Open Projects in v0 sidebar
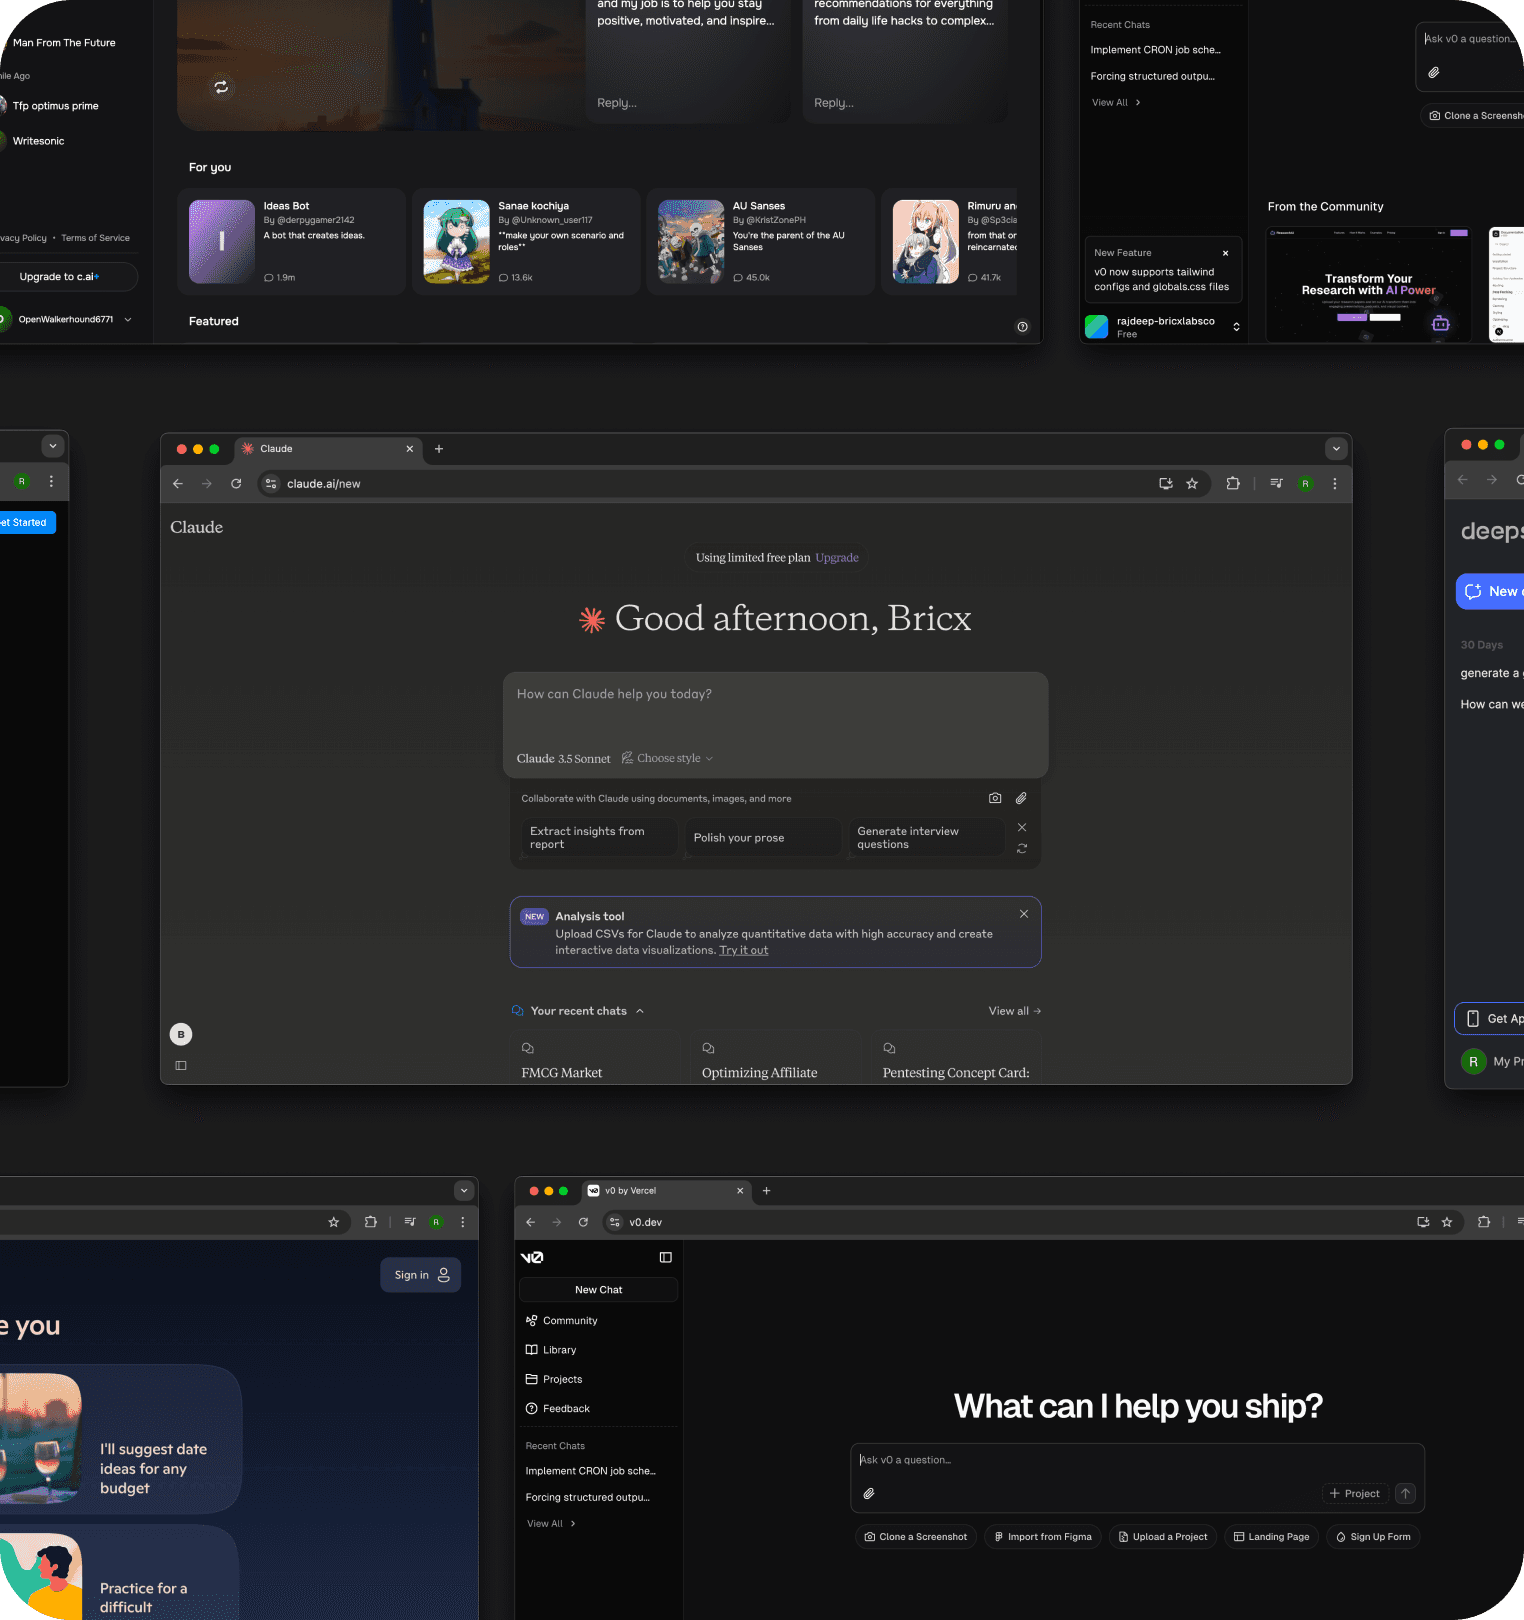The width and height of the screenshot is (1524, 1620). click(x=554, y=1379)
